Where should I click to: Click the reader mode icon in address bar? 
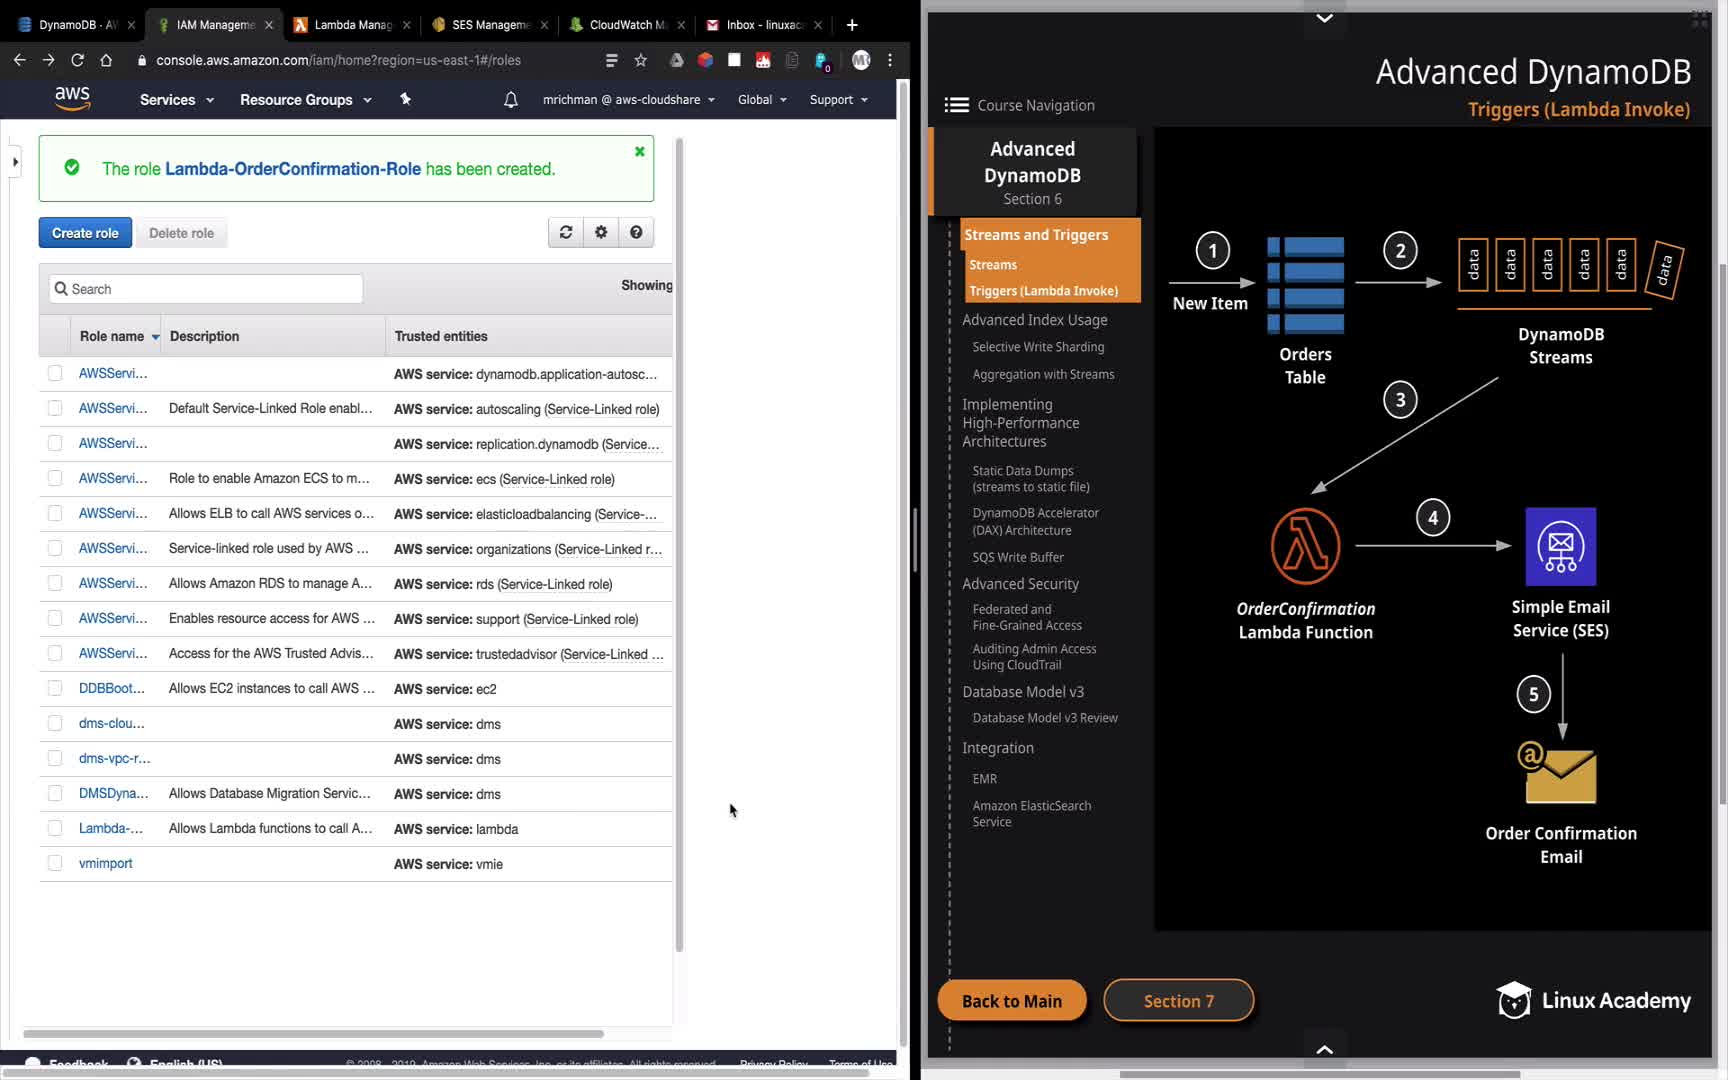(x=611, y=60)
